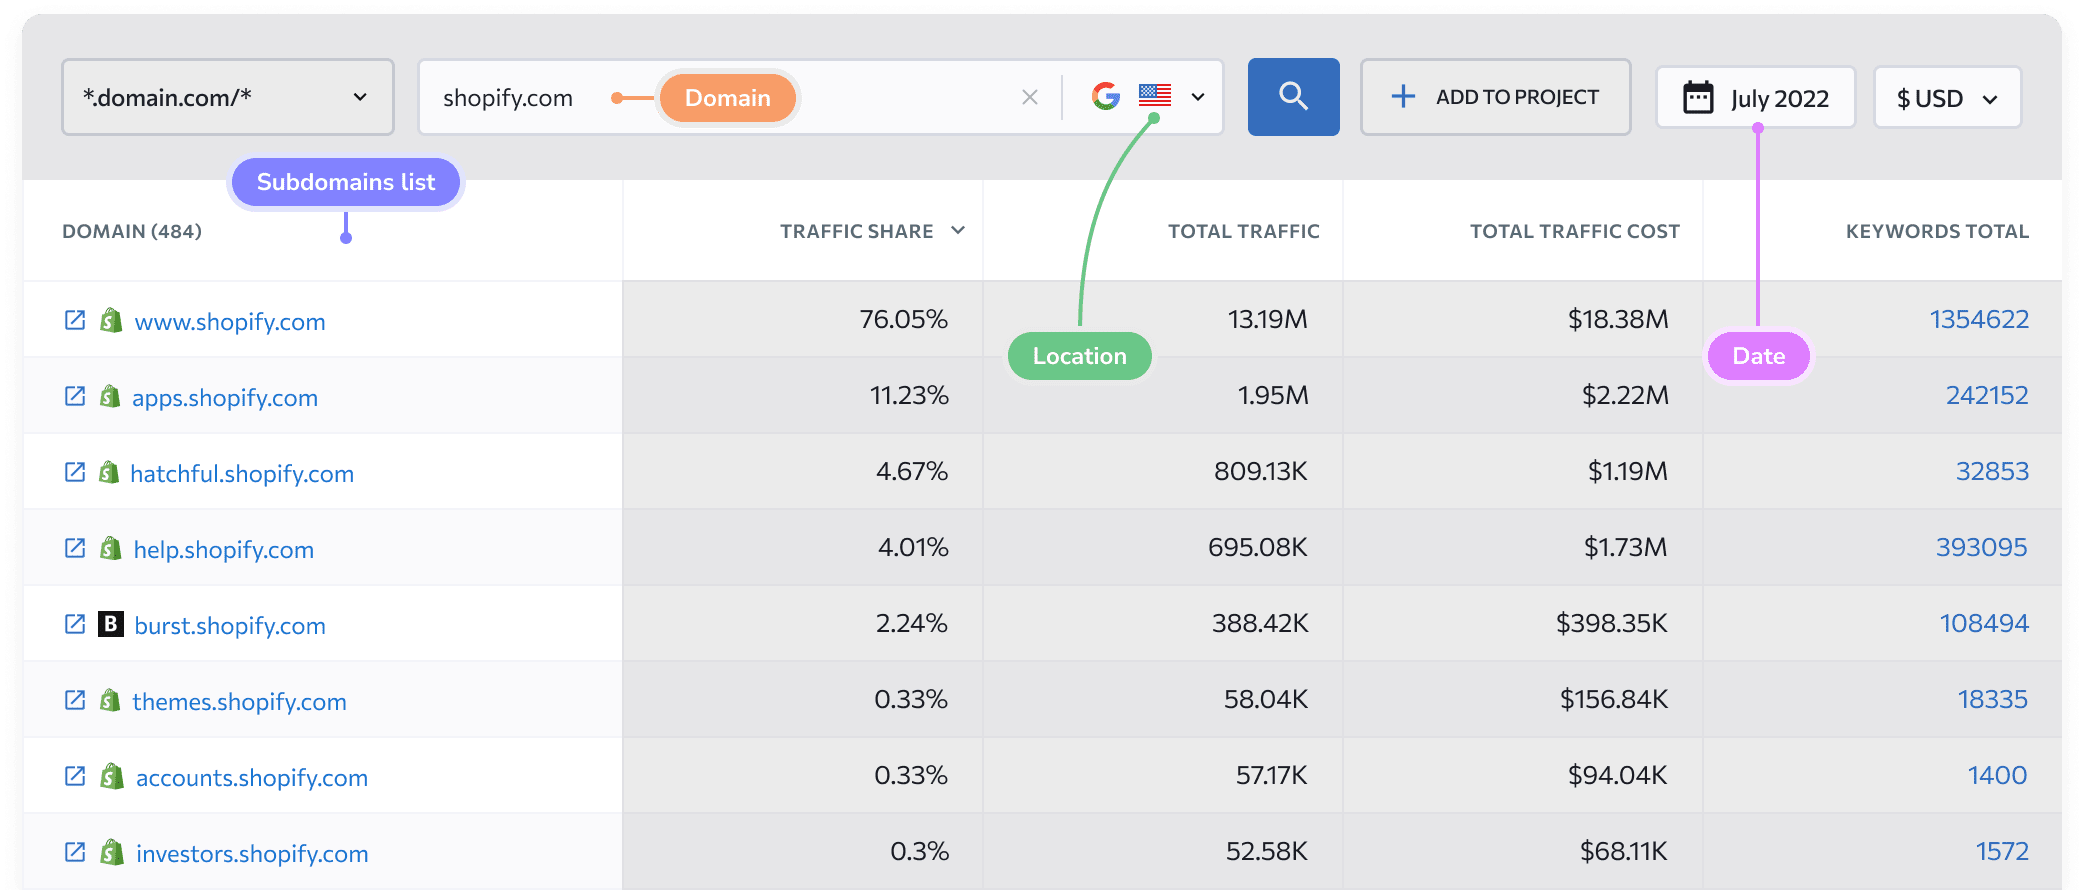Select the 76.05% traffic share cell
The image size is (2084, 890).
[x=803, y=319]
